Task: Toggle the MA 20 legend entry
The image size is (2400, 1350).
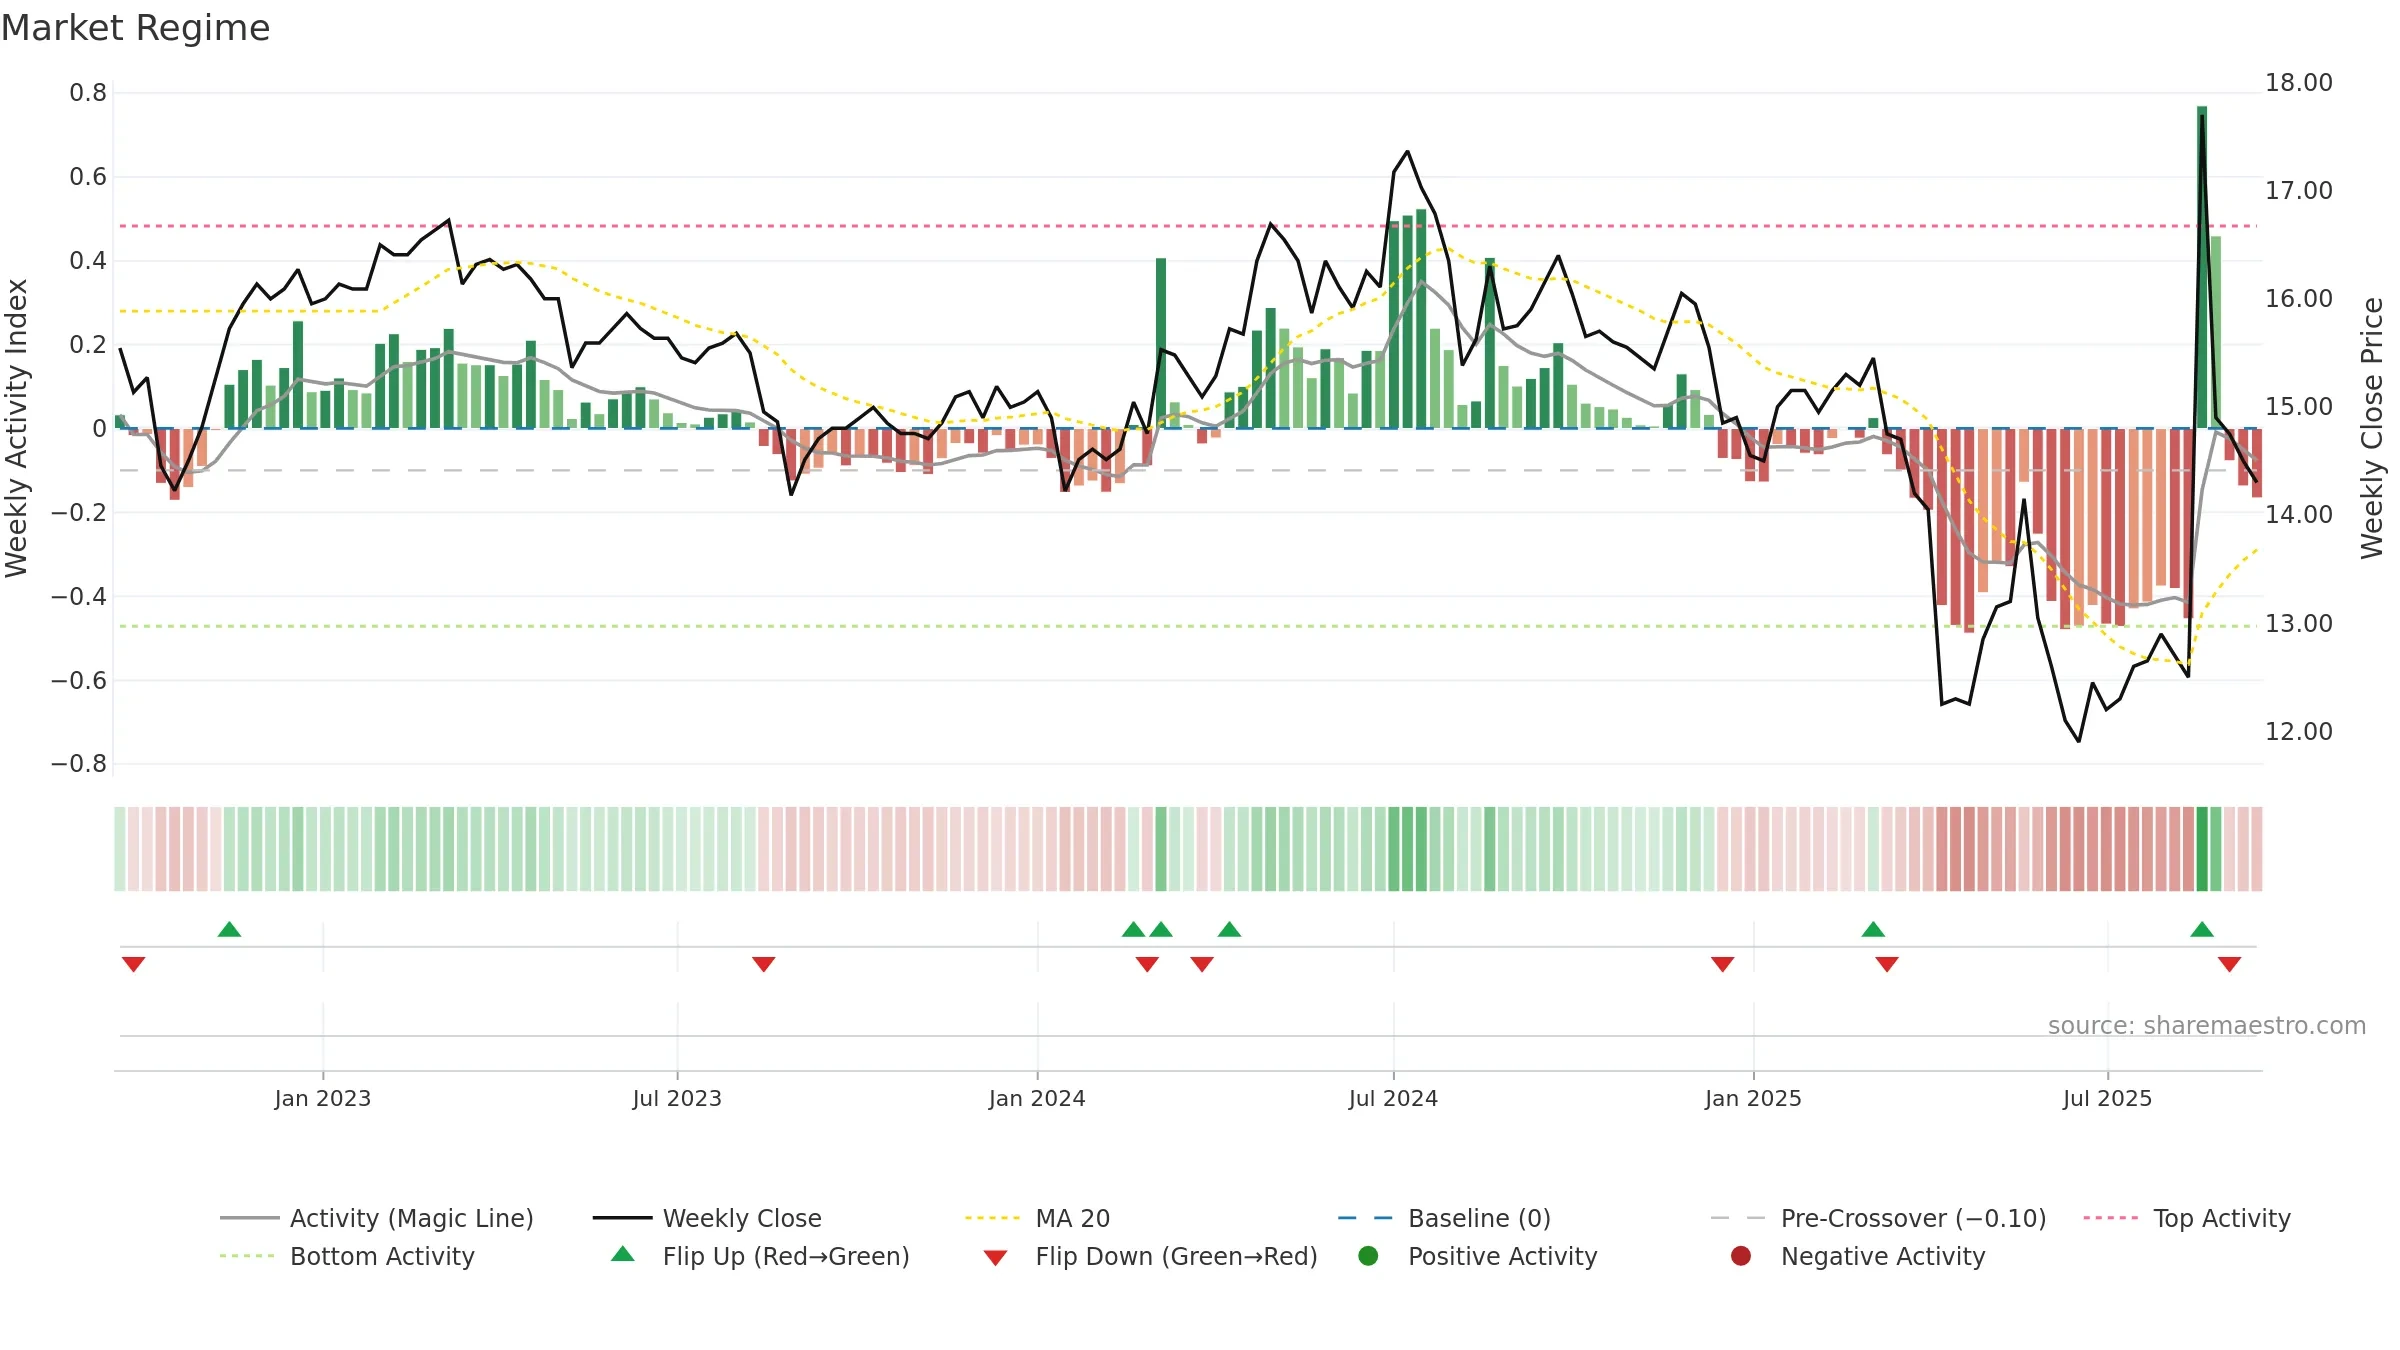Action: click(x=1038, y=1218)
